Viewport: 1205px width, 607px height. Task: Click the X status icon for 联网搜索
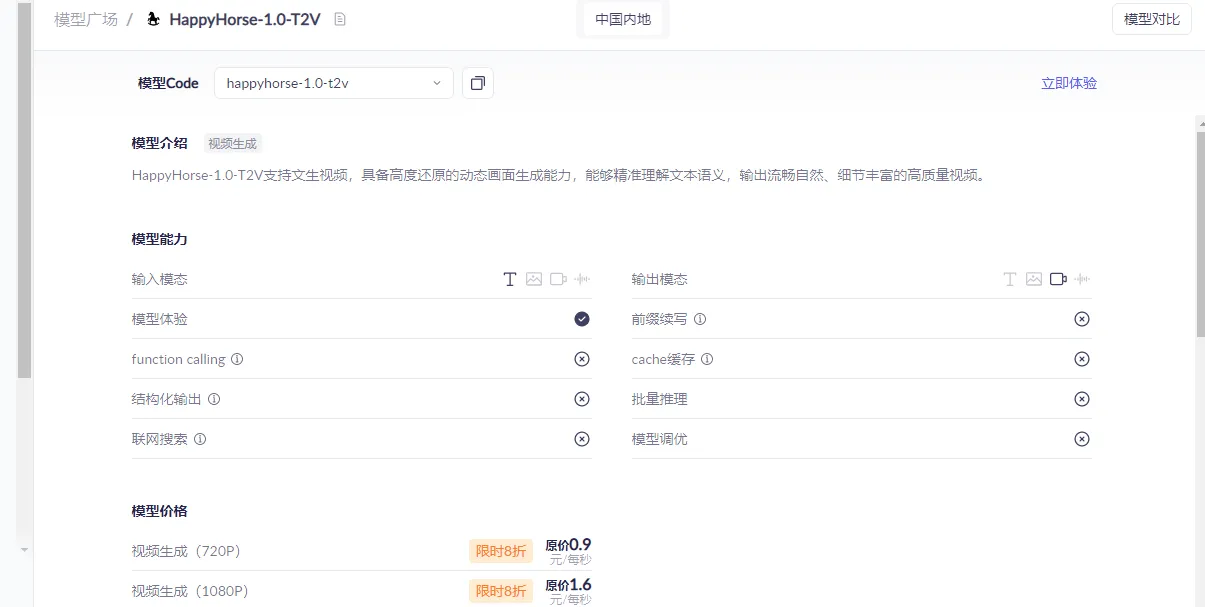582,439
